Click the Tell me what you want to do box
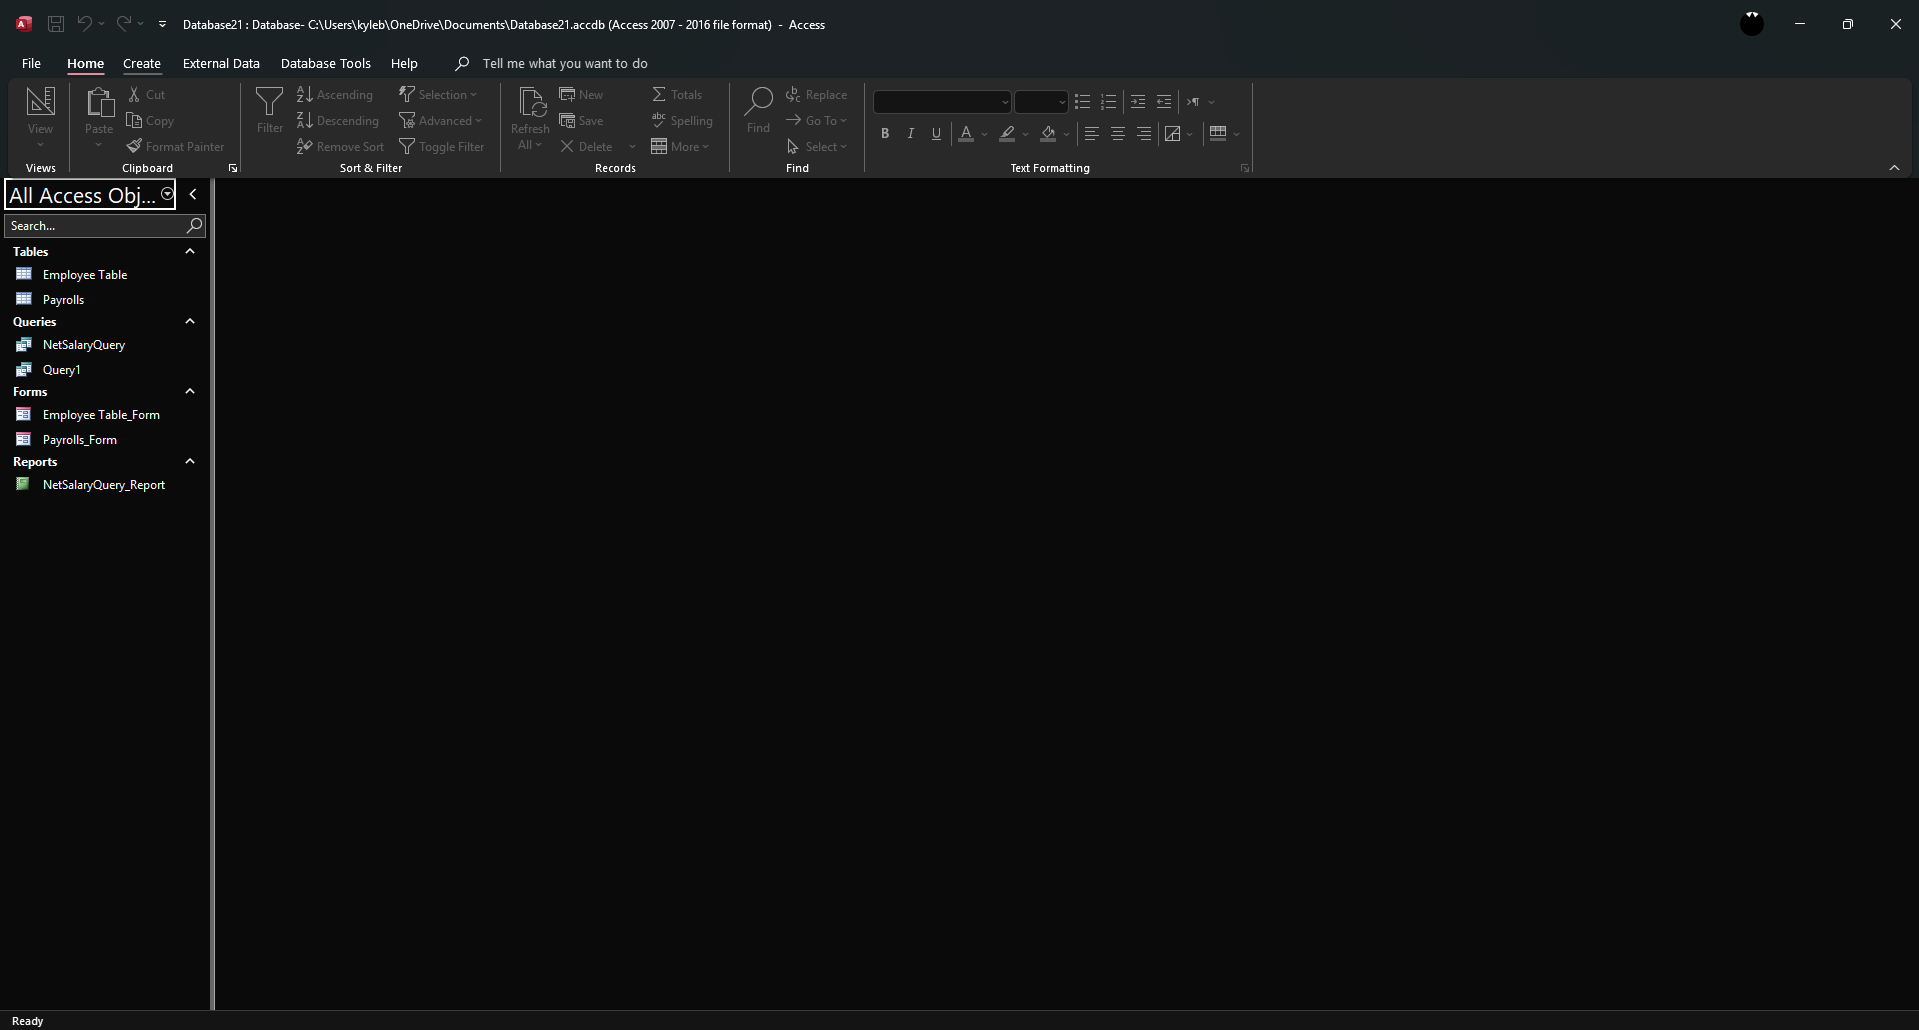 (x=564, y=63)
